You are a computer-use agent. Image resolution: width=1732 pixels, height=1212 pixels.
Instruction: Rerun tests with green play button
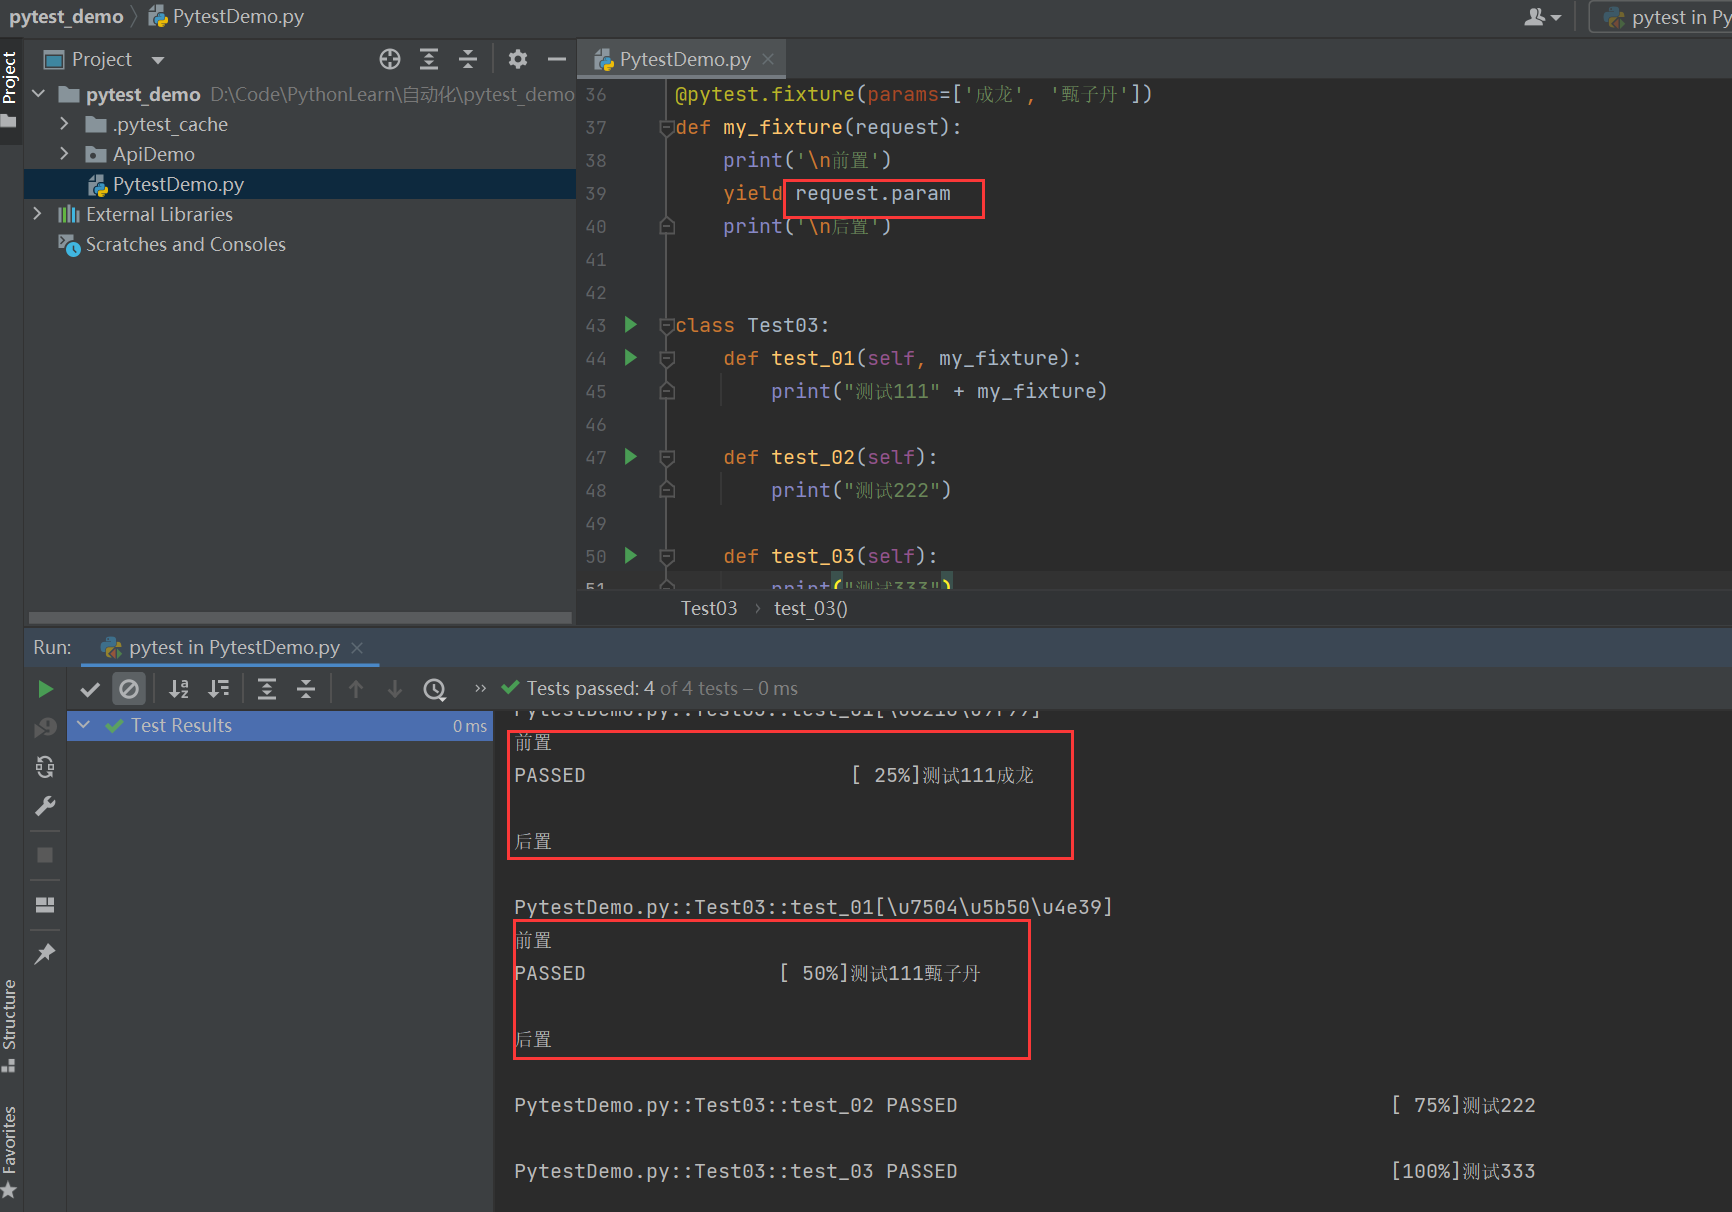tap(45, 688)
